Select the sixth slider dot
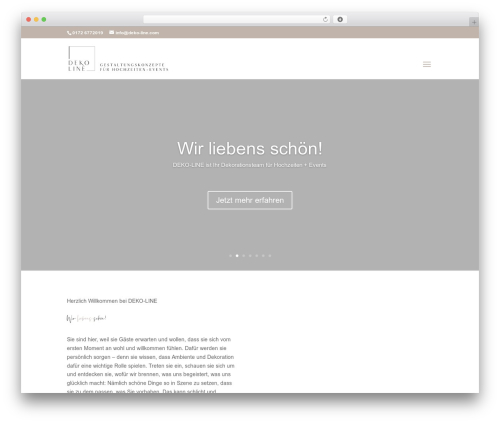500x423 pixels. pyautogui.click(x=263, y=256)
